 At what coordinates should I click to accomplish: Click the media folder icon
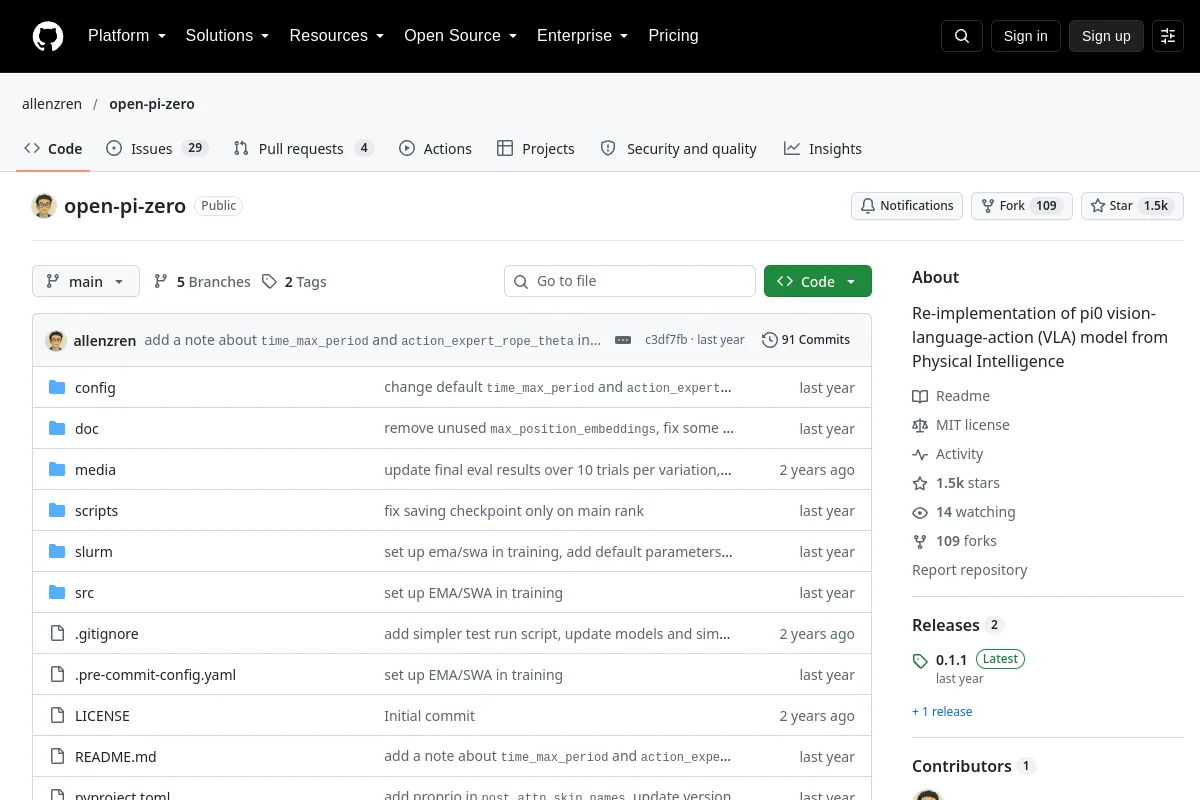click(x=57, y=469)
